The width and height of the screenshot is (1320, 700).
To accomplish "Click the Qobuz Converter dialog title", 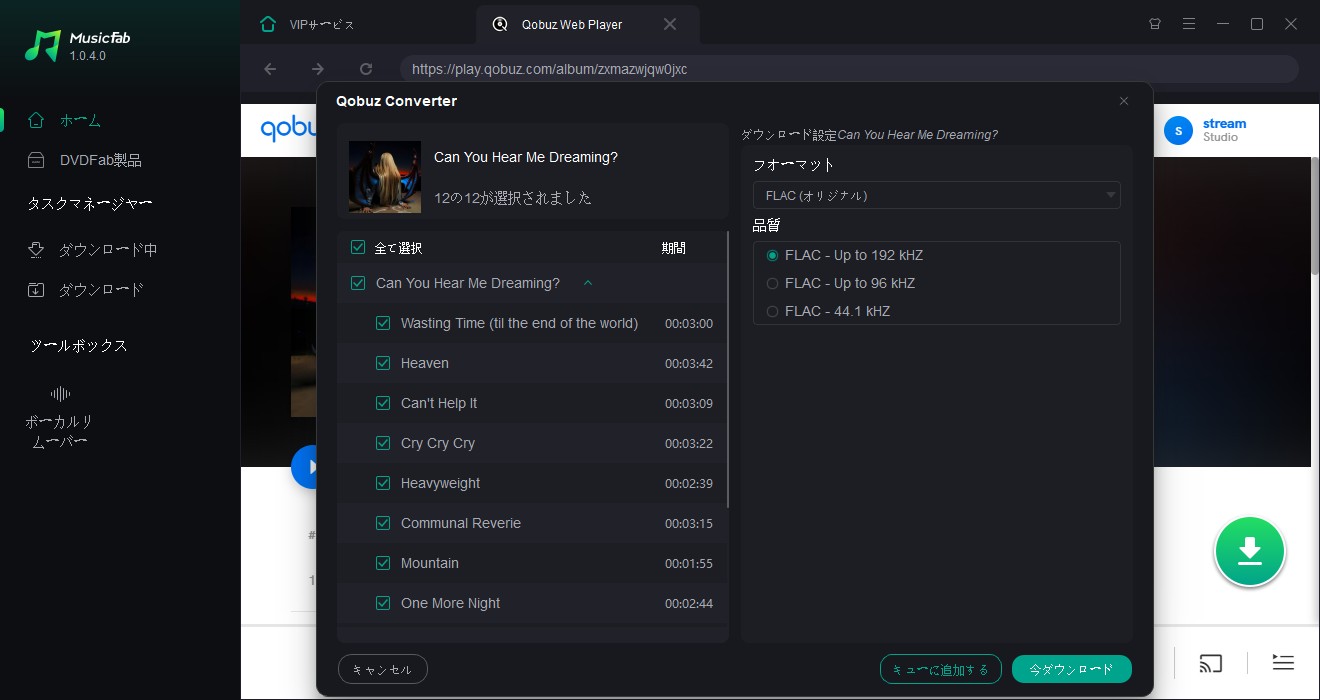I will (396, 101).
